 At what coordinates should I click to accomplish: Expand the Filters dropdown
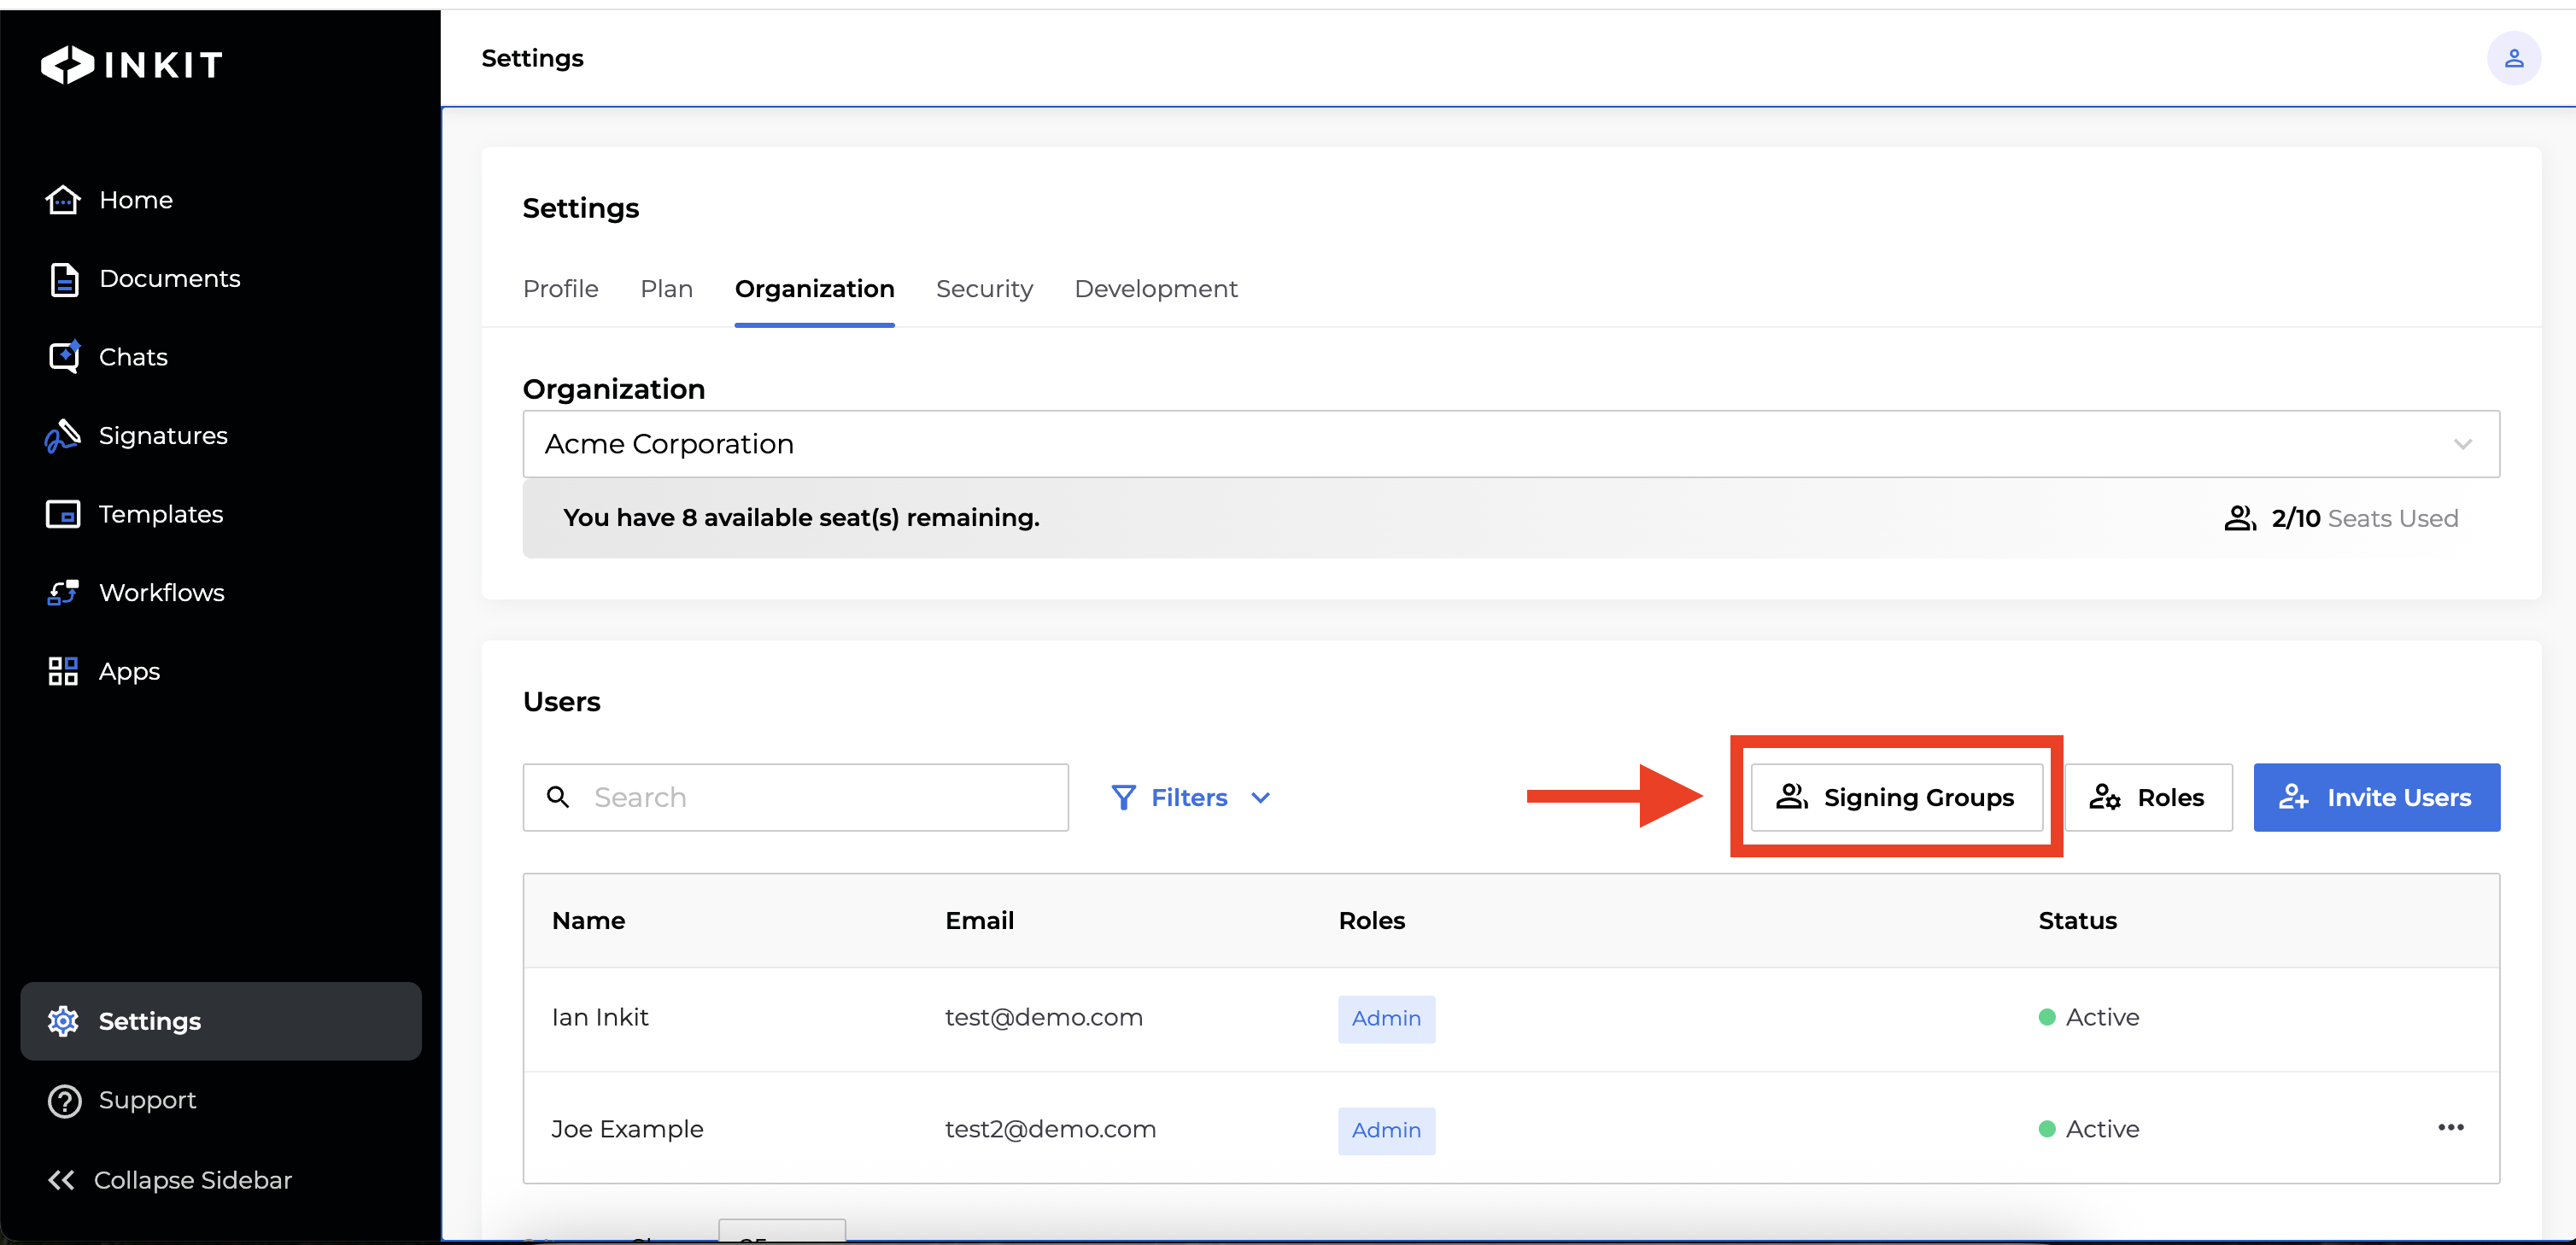pyautogui.click(x=1190, y=797)
